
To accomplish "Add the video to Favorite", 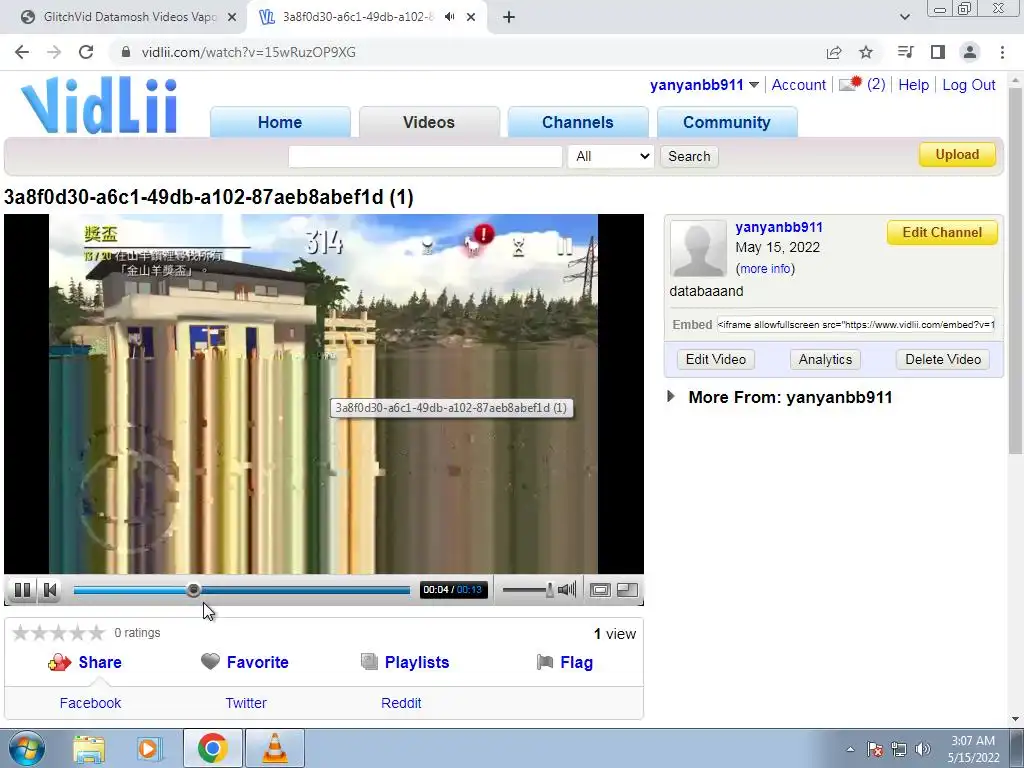I will (245, 662).
